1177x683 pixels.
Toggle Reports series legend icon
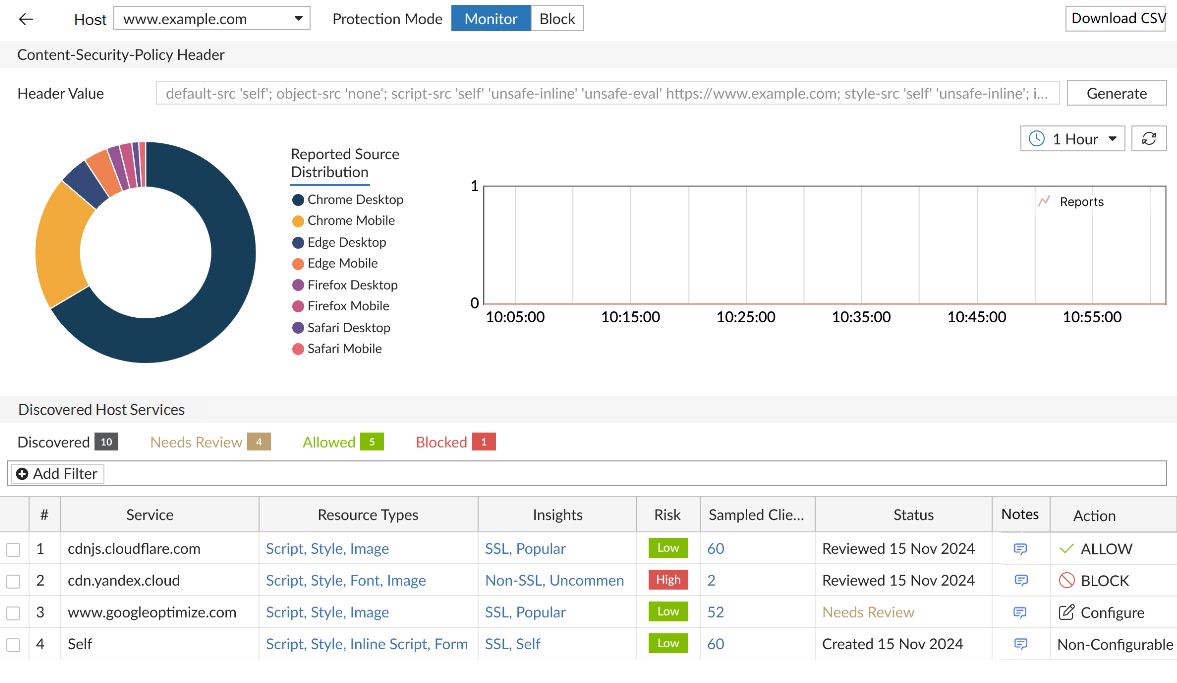[1044, 201]
